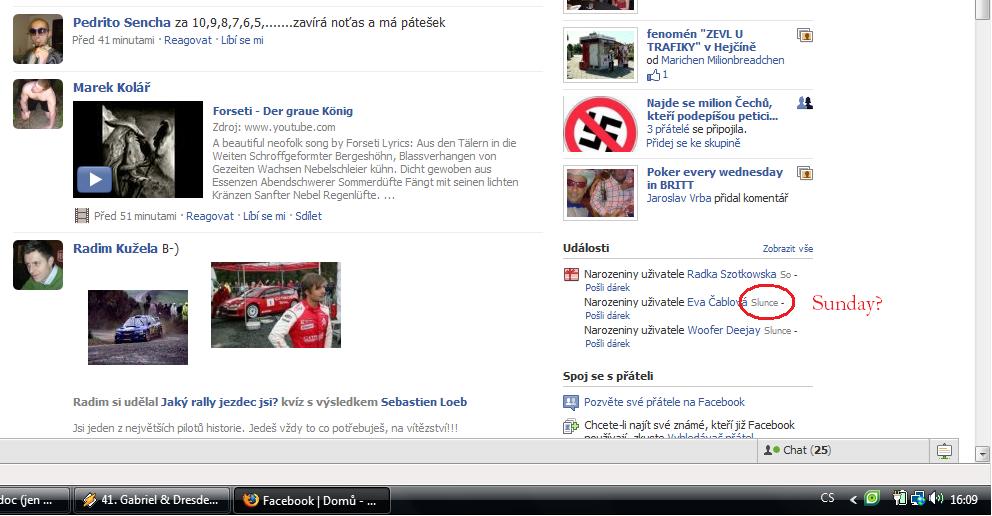Click the invite friends icon next to Pozvěte
The image size is (992, 516).
point(571,402)
